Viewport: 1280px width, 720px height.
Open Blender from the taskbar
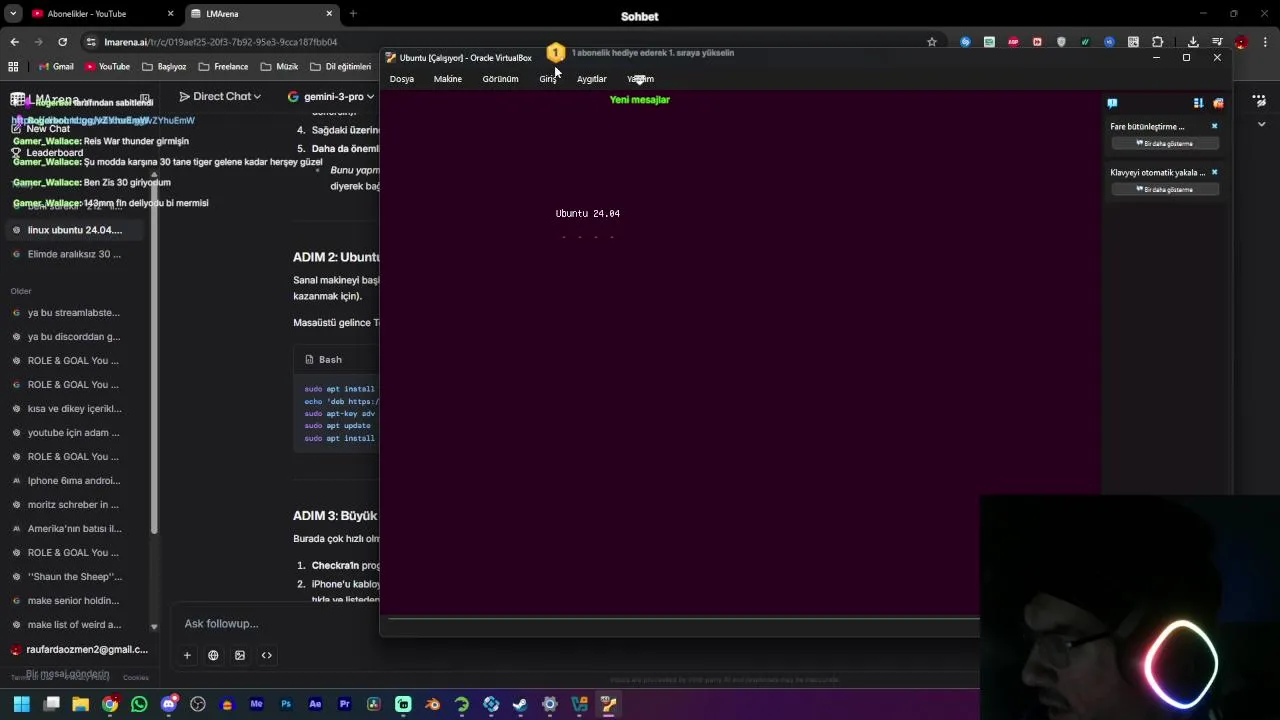coord(432,704)
